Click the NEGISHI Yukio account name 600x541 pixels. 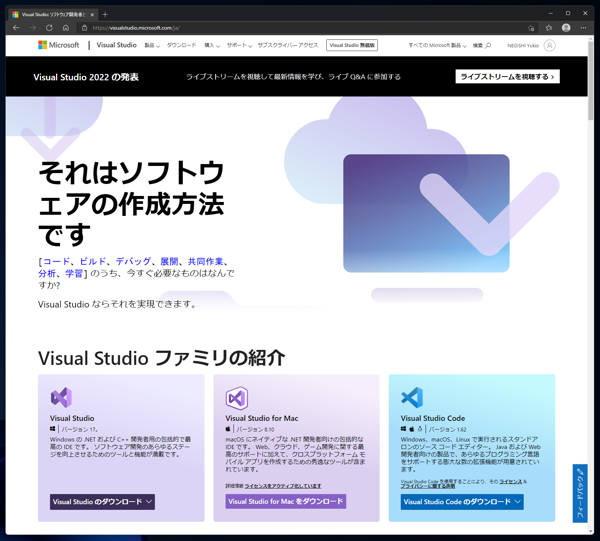pyautogui.click(x=523, y=45)
